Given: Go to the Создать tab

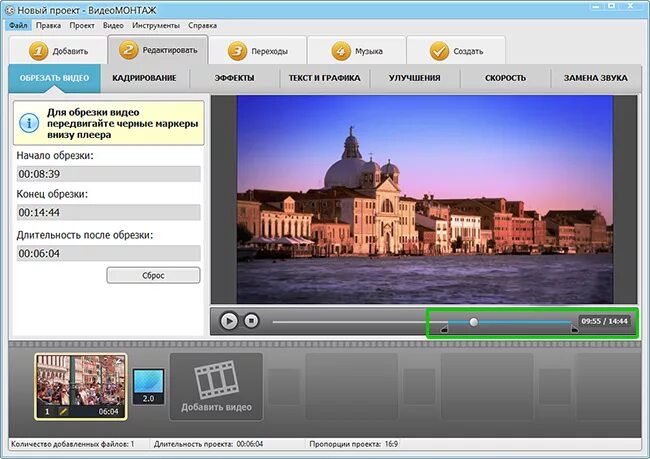Looking at the screenshot, I should pyautogui.click(x=456, y=51).
